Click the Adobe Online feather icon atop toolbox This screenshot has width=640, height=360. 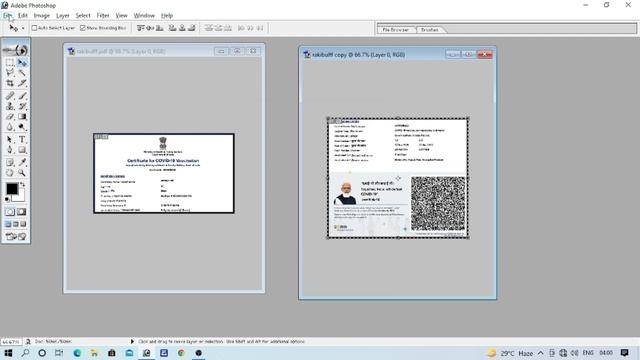coord(16,50)
